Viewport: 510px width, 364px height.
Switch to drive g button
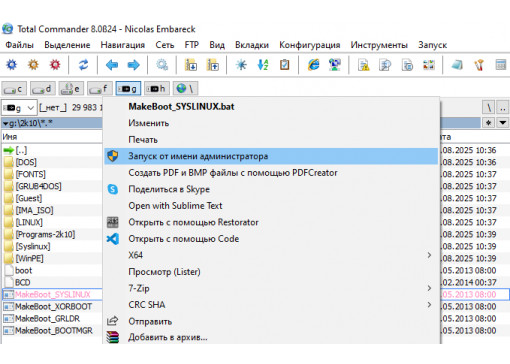pos(128,89)
